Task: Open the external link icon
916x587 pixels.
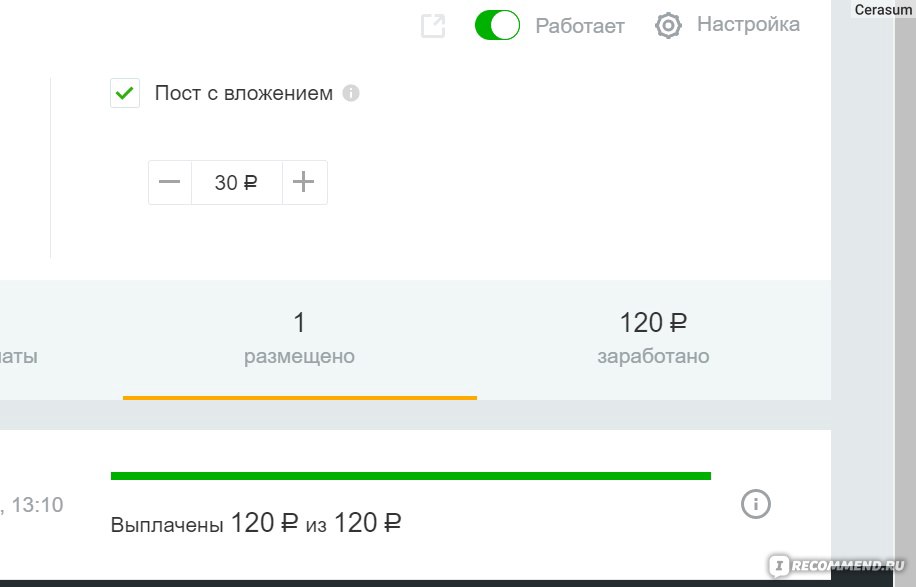Action: 433,26
